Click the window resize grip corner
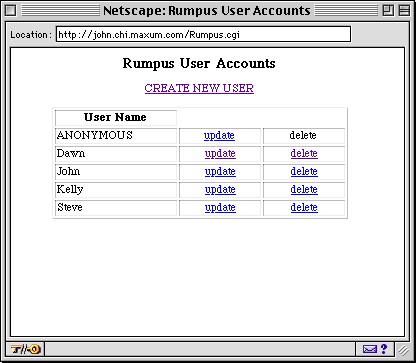Image resolution: width=416 pixels, height=363 pixels. pyautogui.click(x=404, y=350)
